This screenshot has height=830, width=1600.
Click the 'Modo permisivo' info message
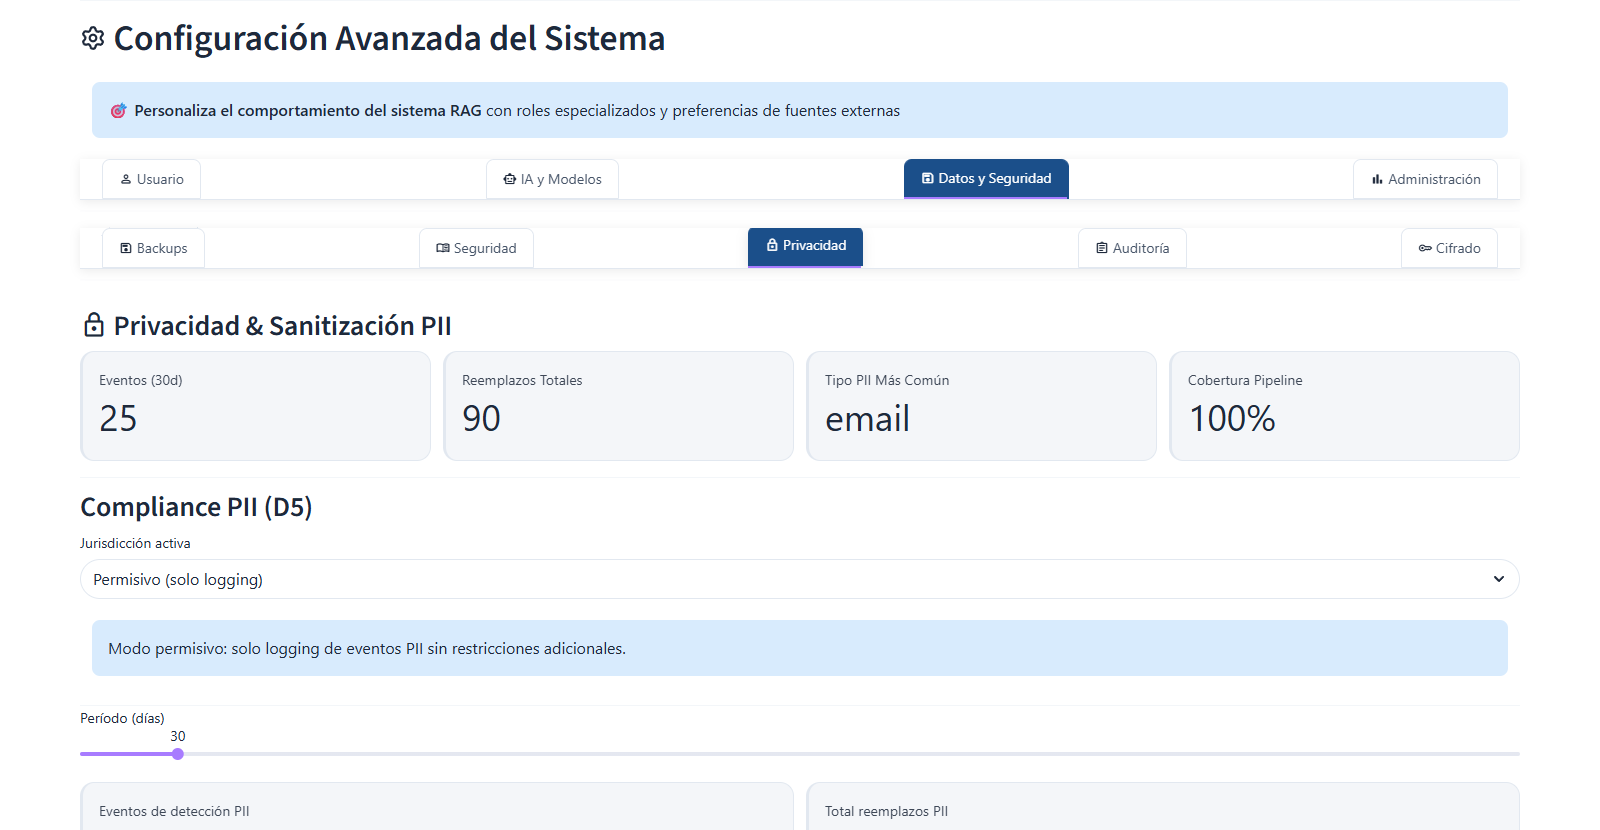pyautogui.click(x=800, y=648)
